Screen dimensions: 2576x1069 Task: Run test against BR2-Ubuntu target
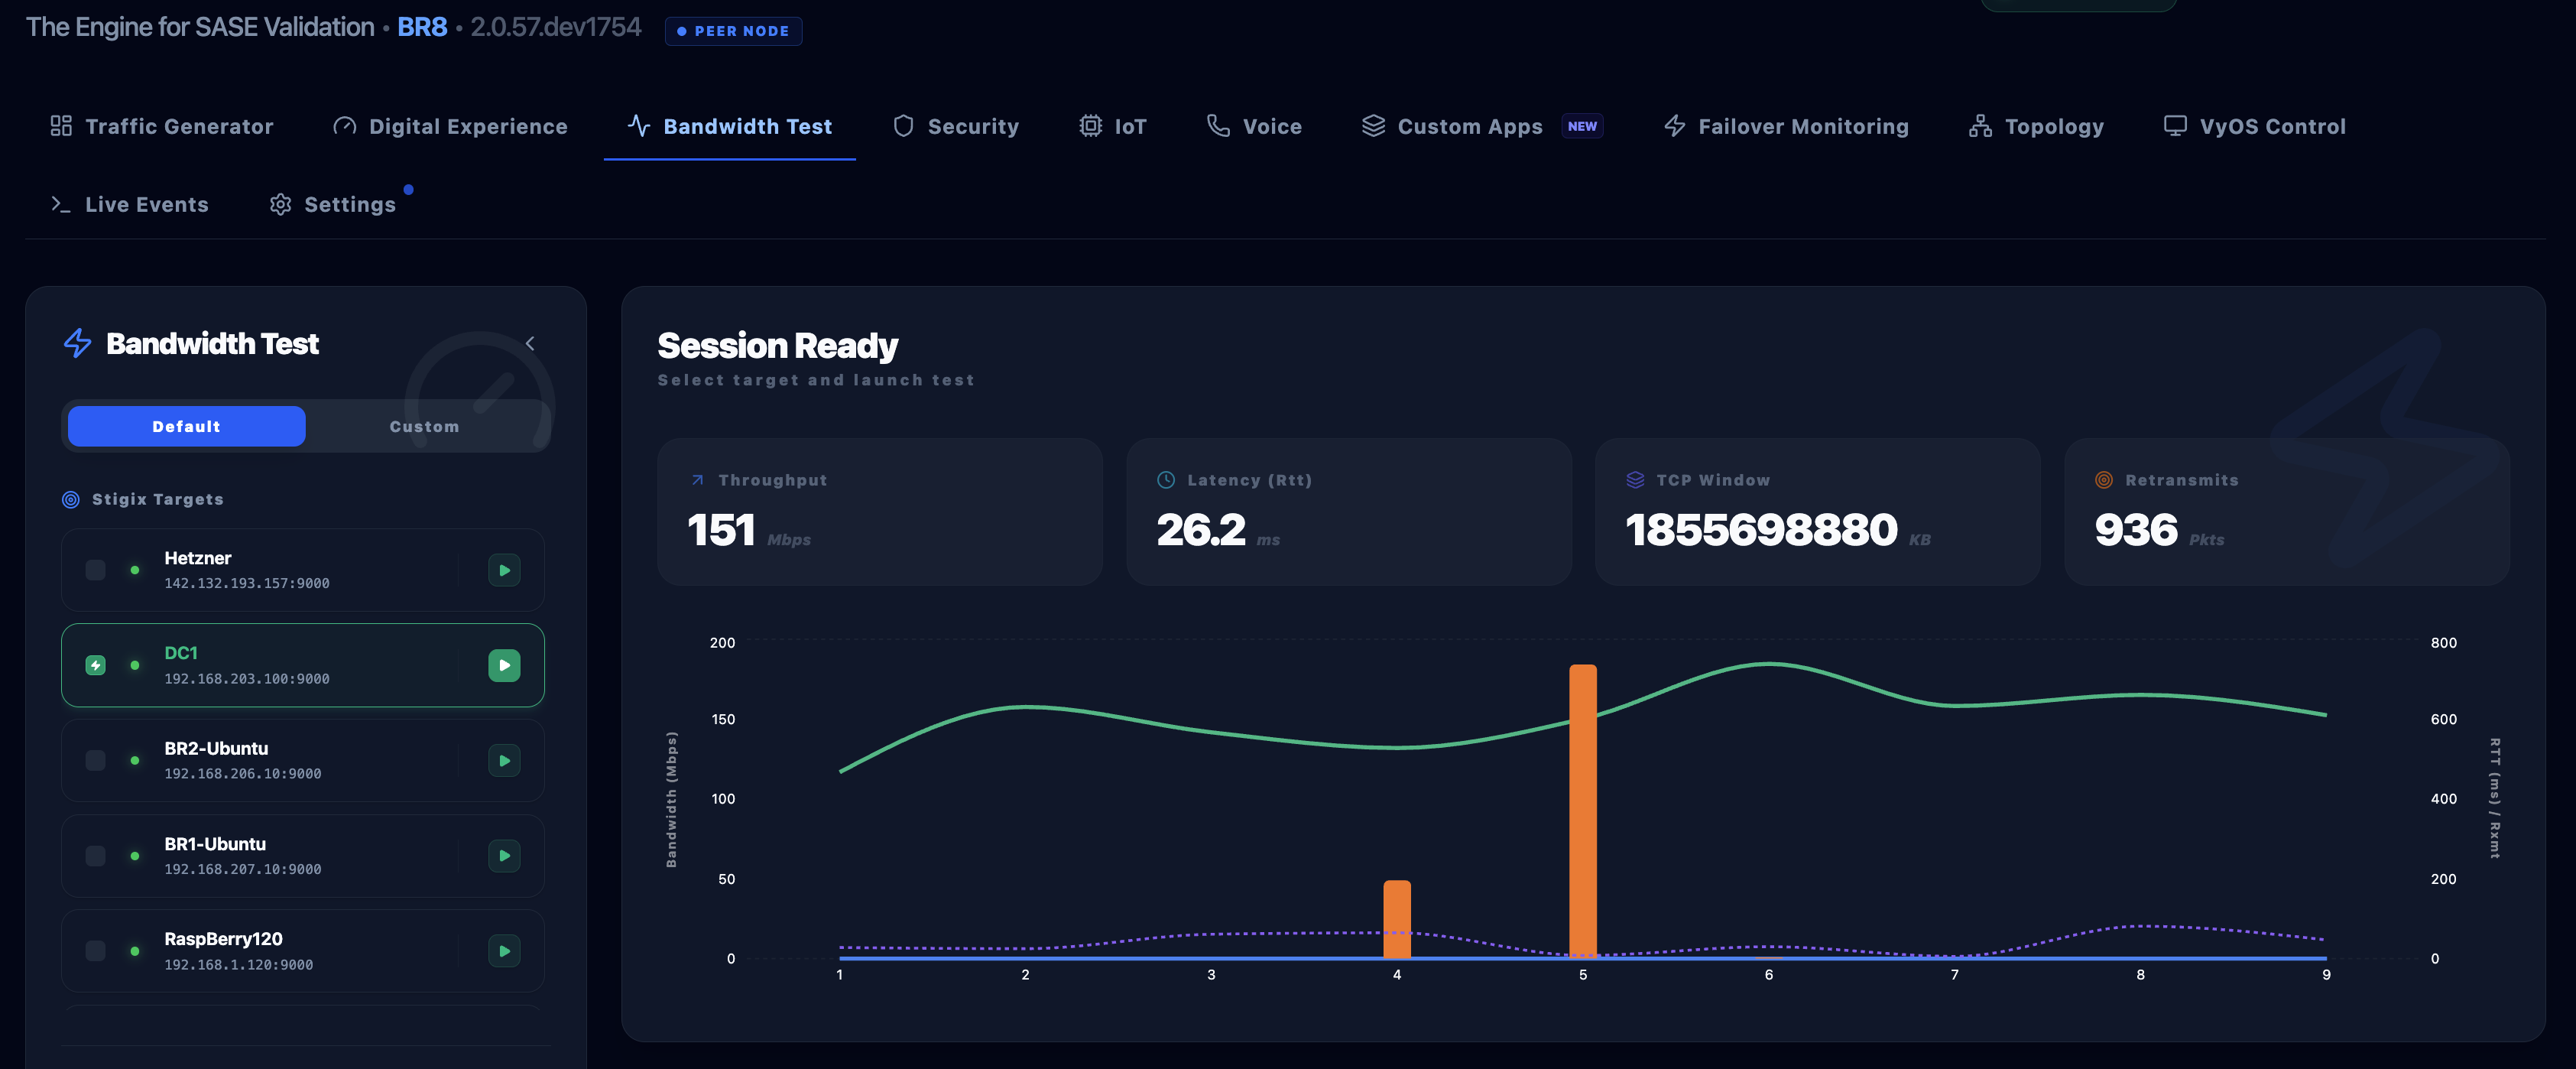click(504, 760)
